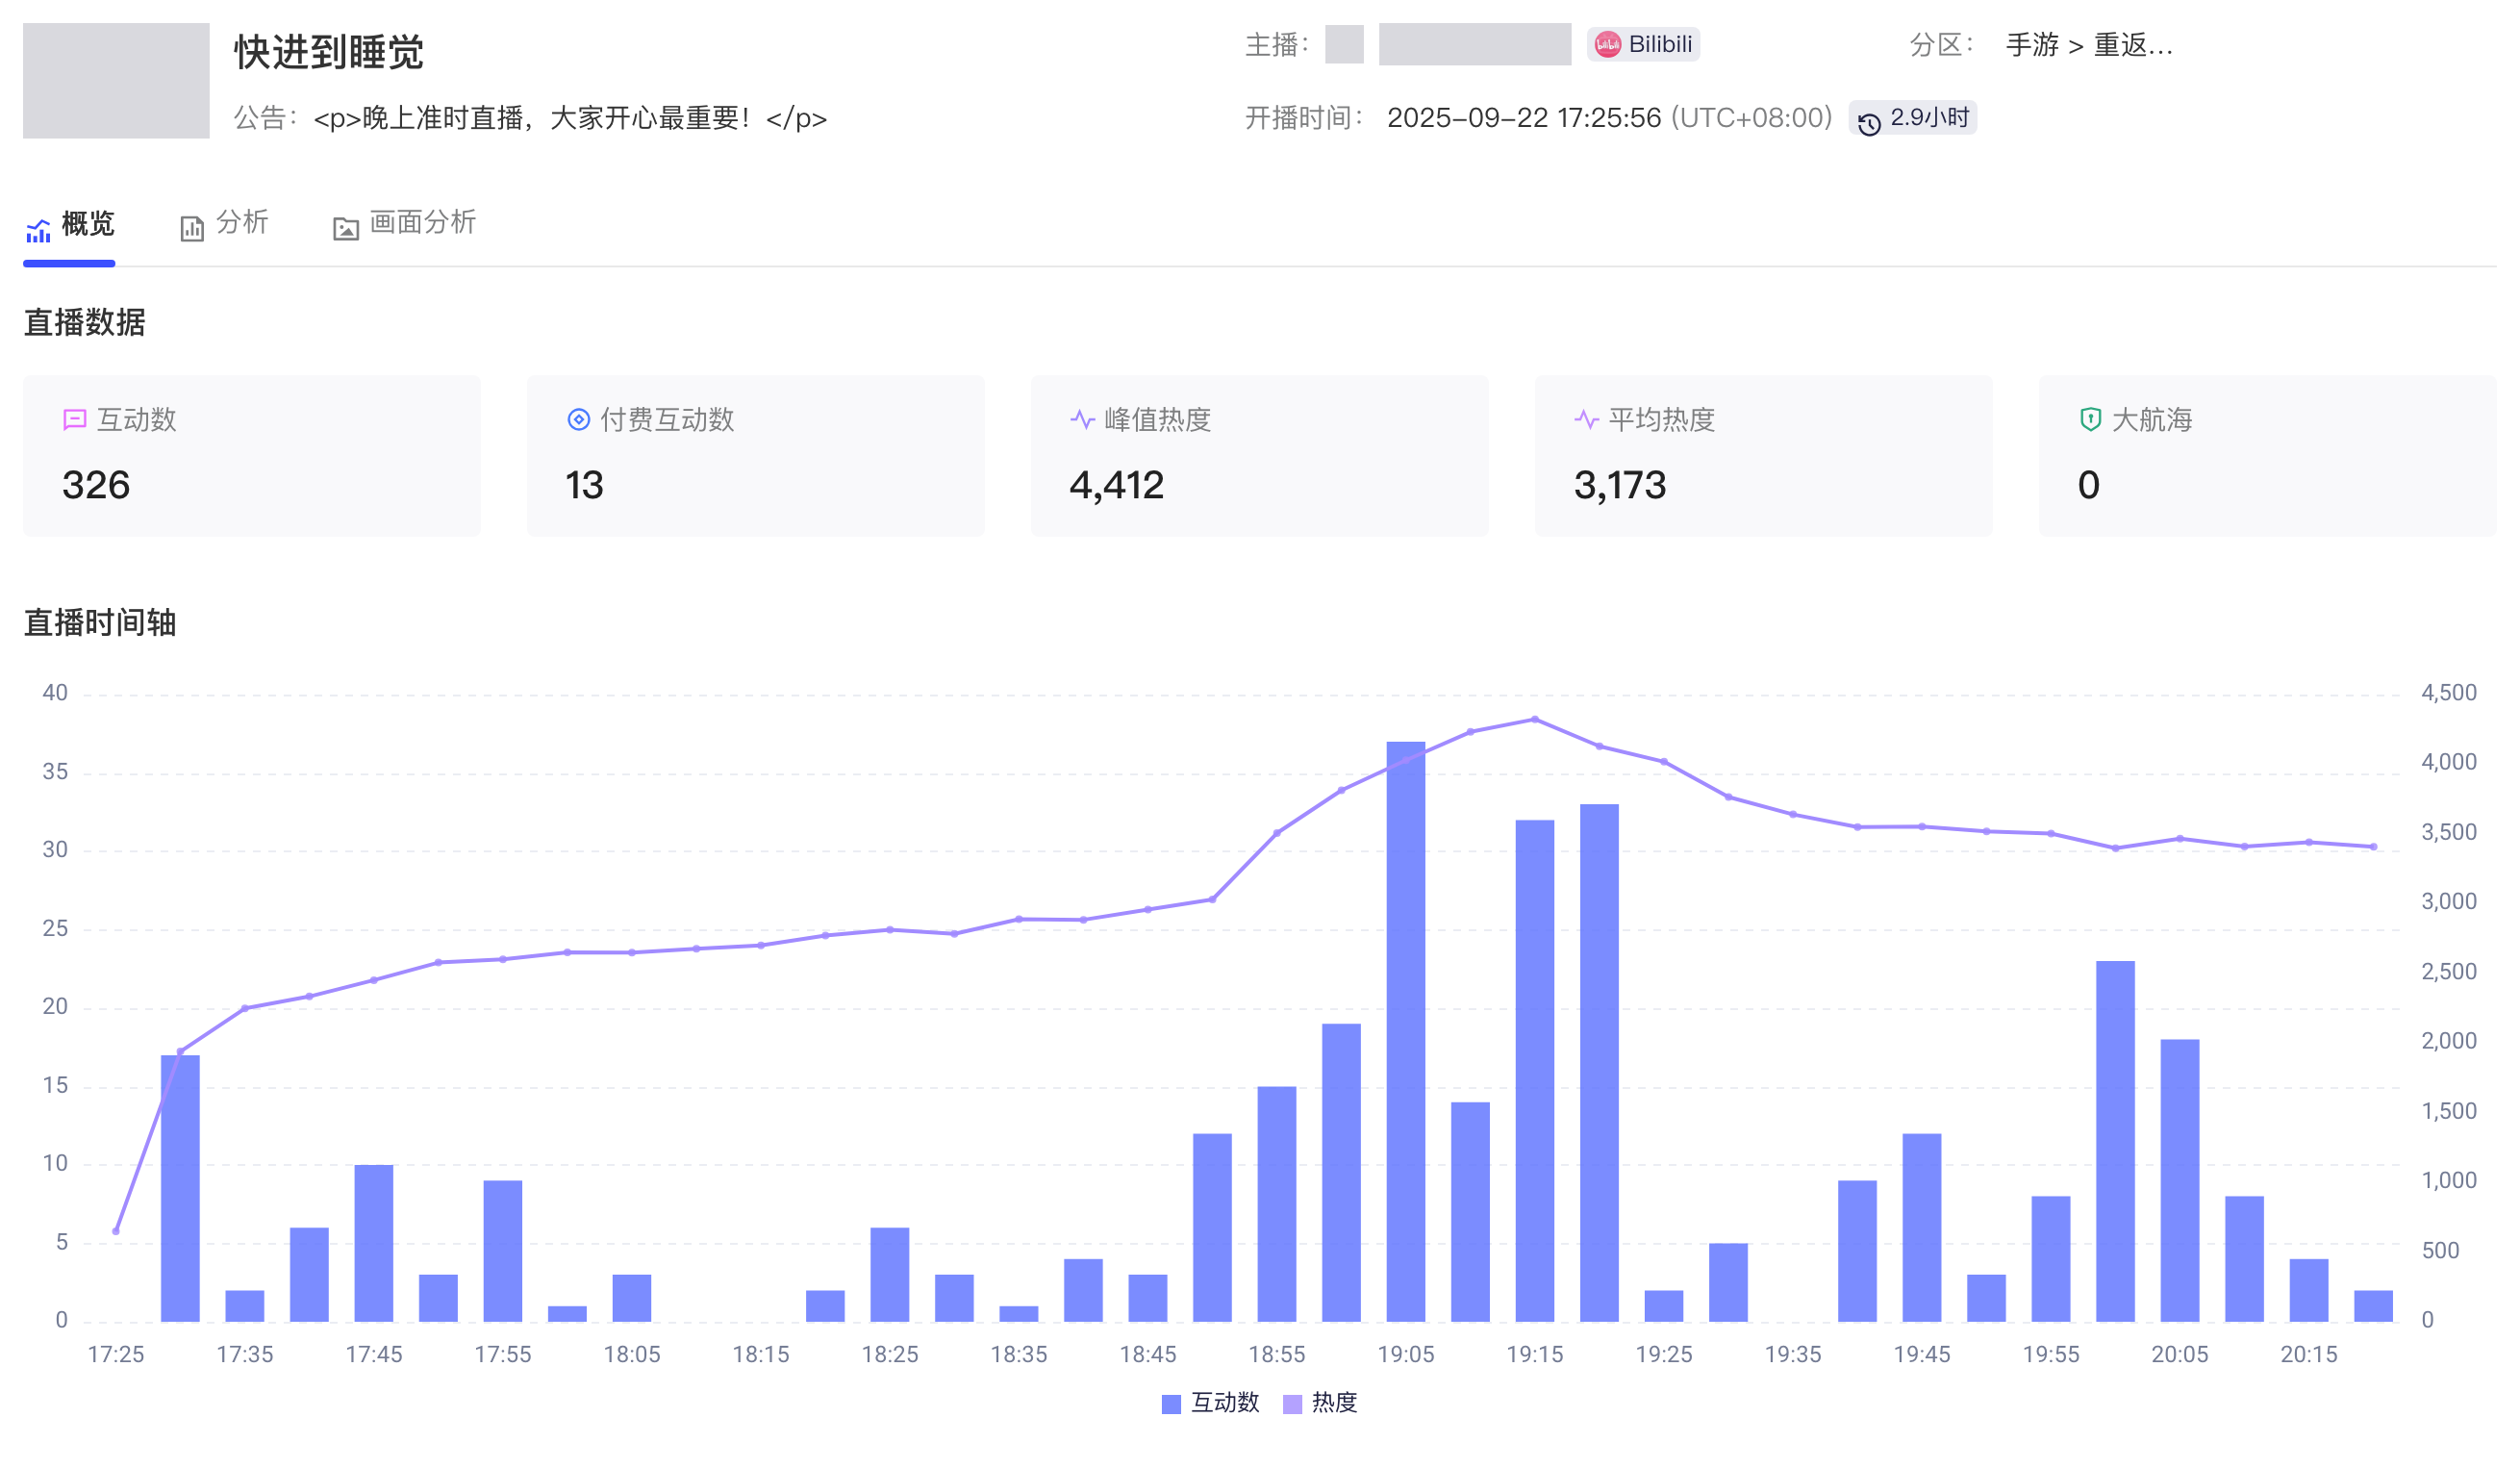Click the 直播时间轴 section heading
The height and width of the screenshot is (1468, 2520).
click(x=100, y=623)
